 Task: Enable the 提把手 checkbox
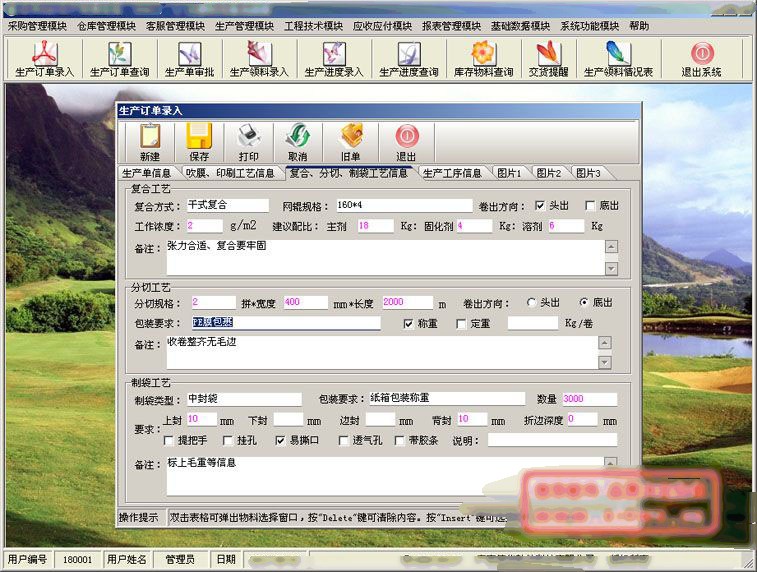pos(168,440)
